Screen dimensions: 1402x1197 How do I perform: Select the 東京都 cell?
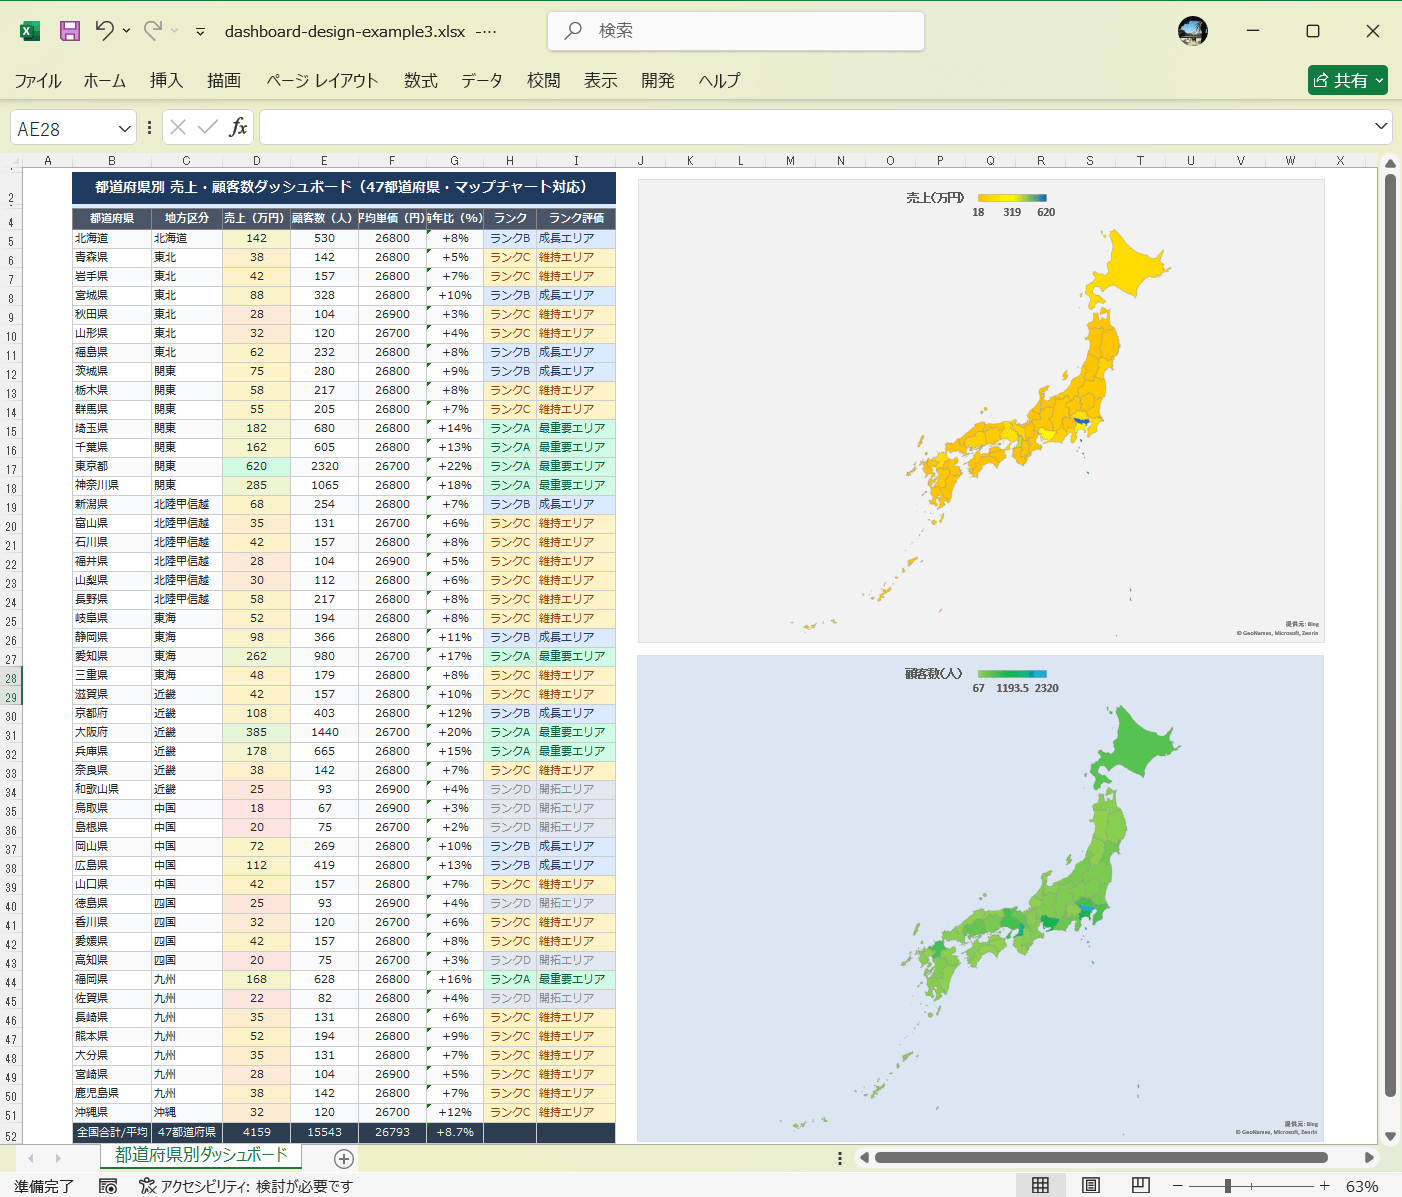click(x=111, y=466)
